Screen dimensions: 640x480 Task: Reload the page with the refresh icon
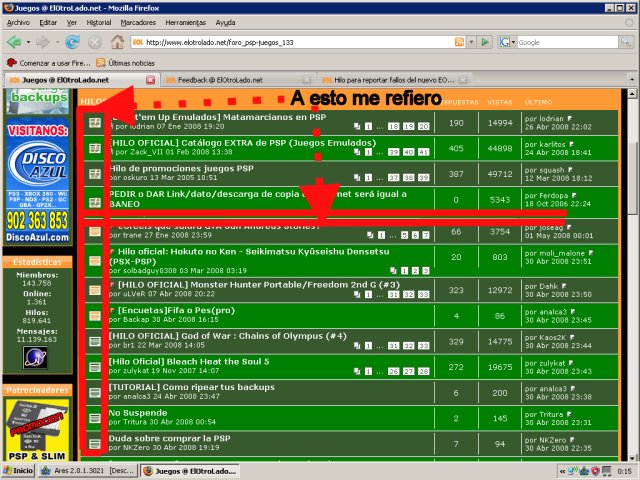click(x=73, y=42)
